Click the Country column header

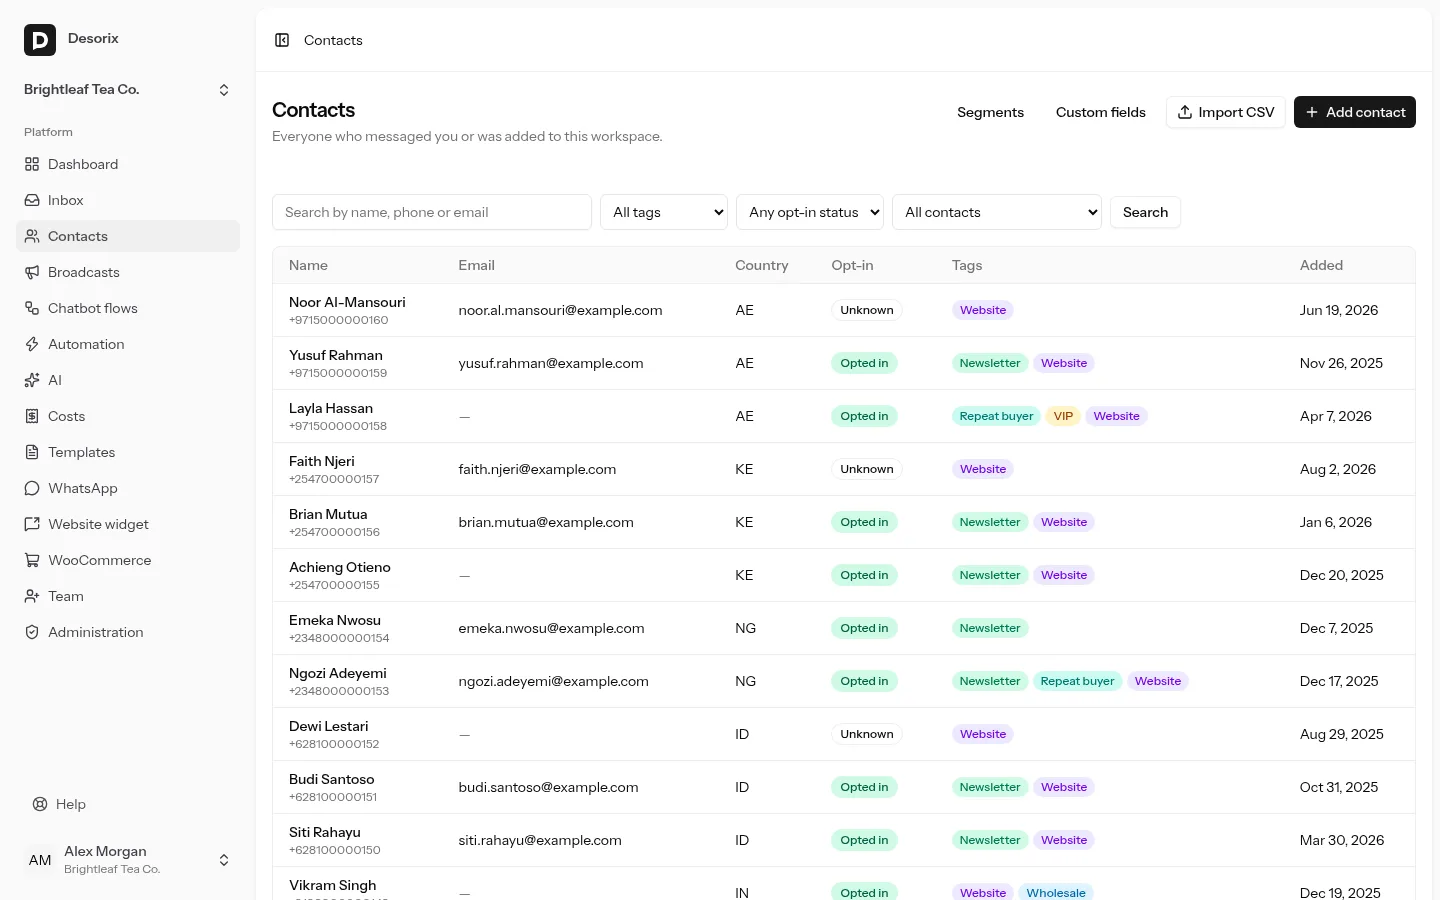tap(762, 265)
